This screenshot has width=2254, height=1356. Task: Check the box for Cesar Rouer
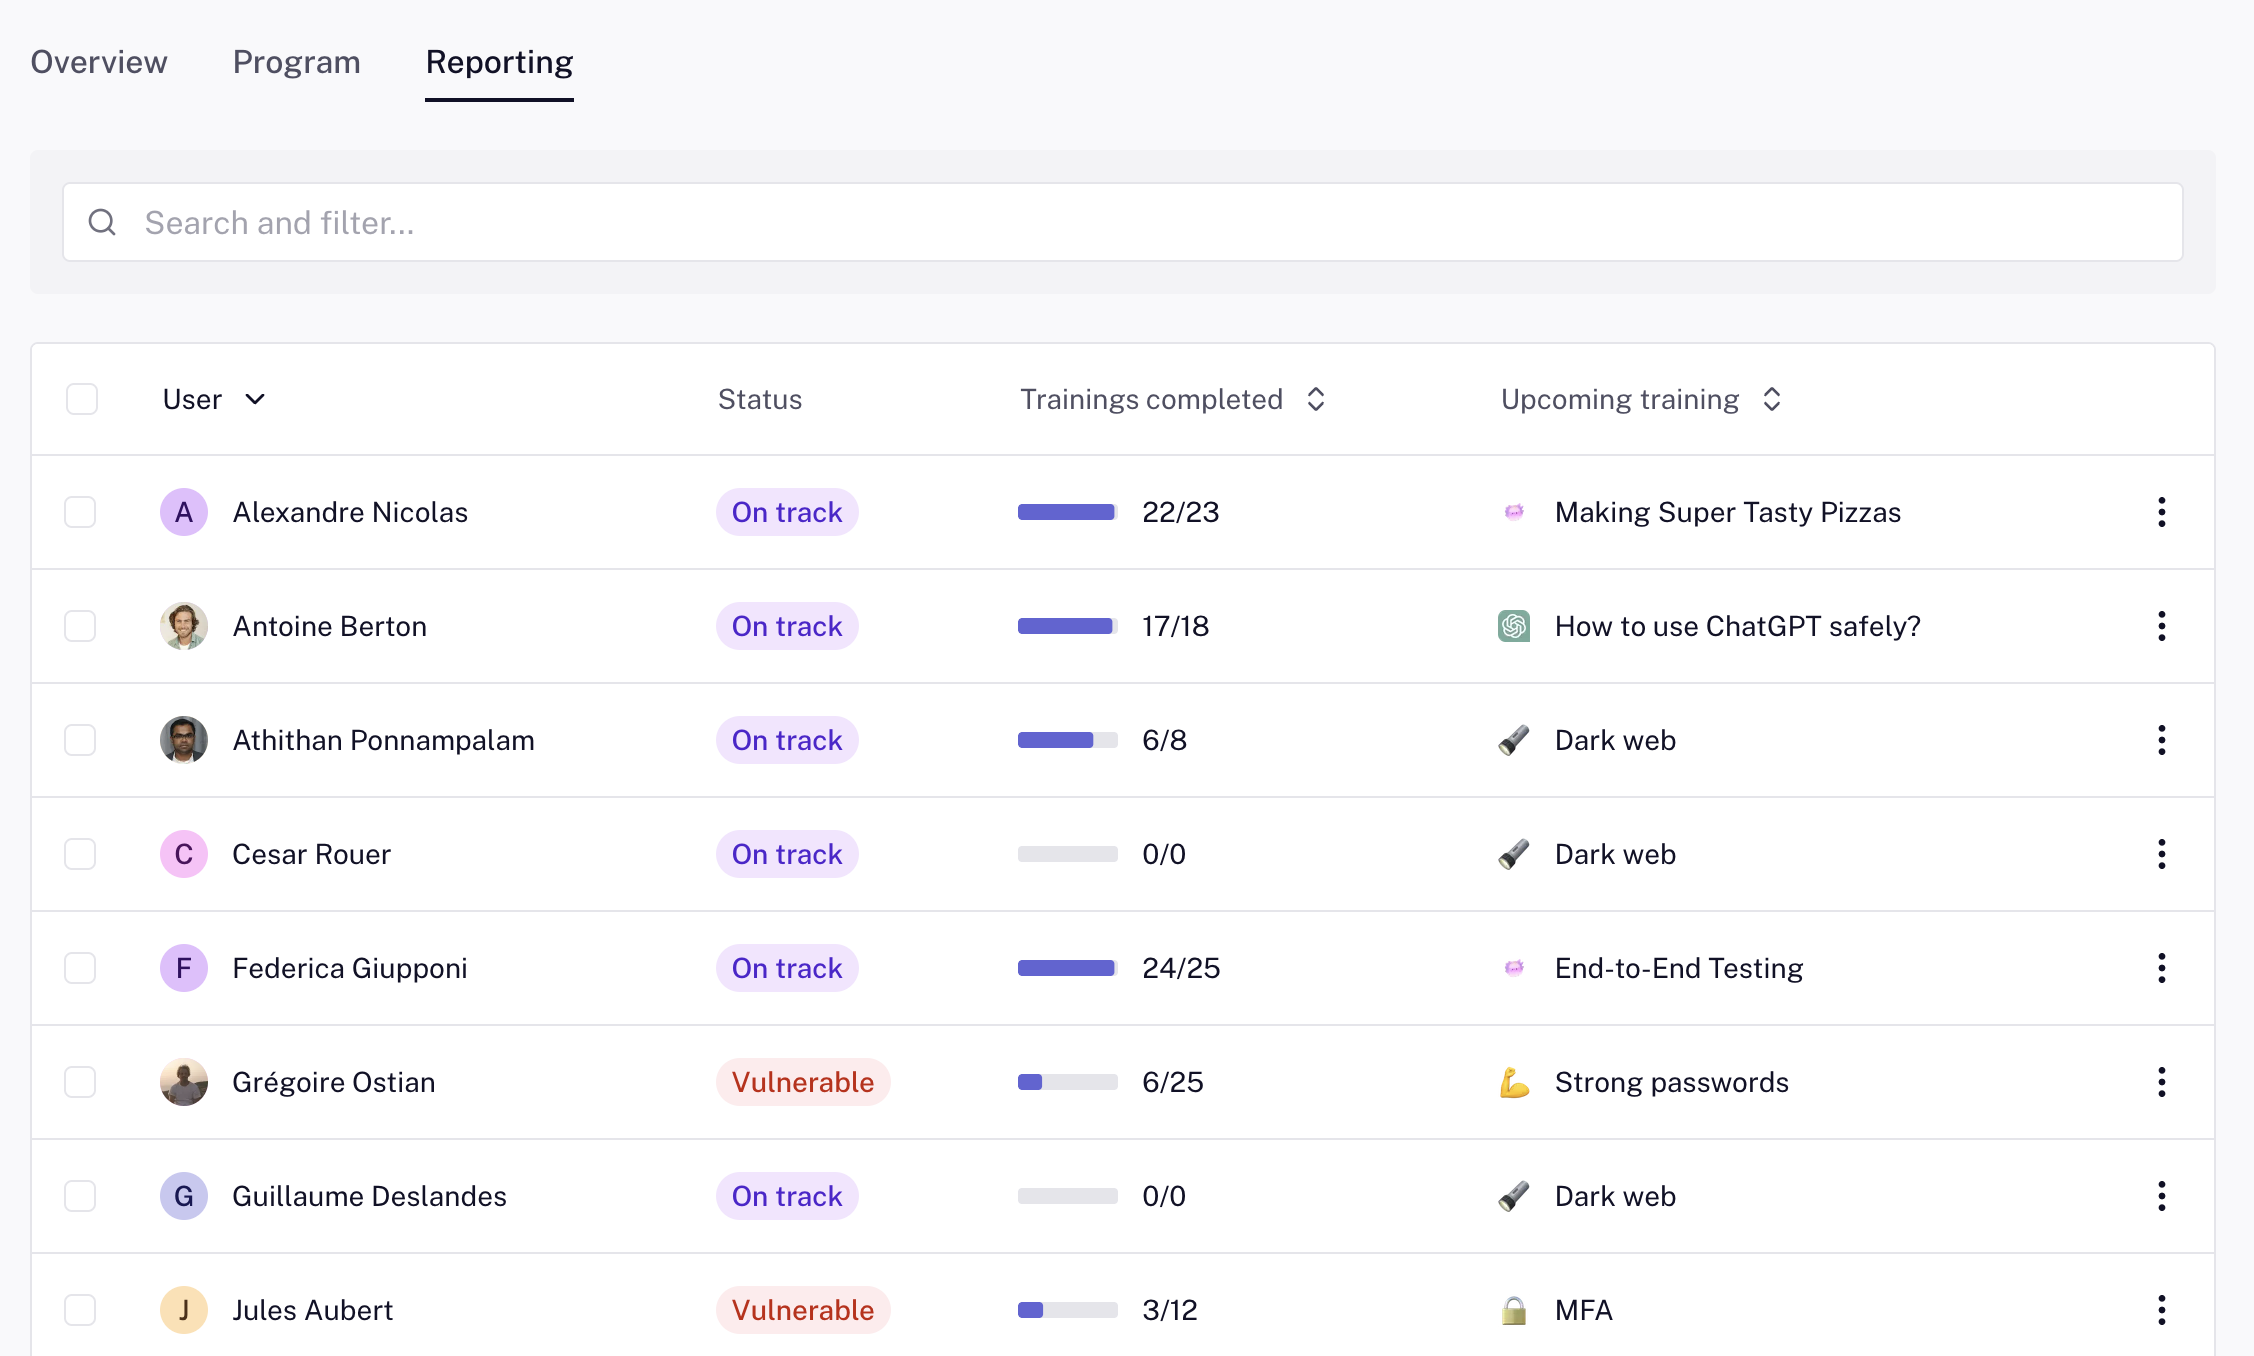(80, 854)
